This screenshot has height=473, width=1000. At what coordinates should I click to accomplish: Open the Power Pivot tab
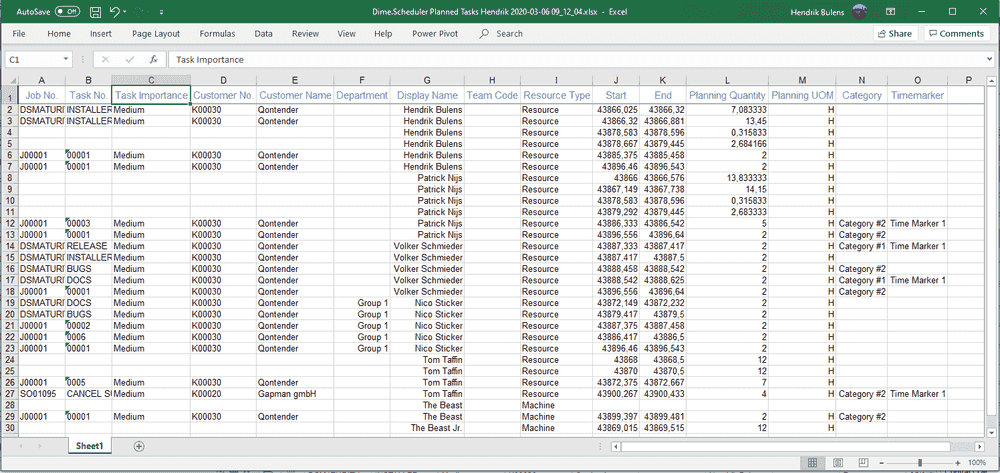435,34
